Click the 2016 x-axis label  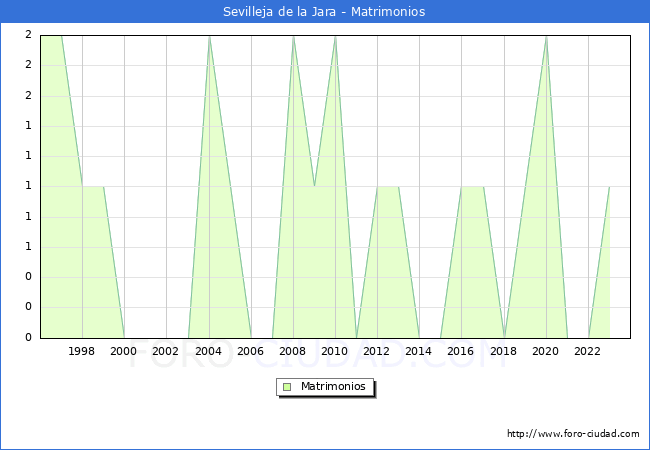pyautogui.click(x=461, y=351)
